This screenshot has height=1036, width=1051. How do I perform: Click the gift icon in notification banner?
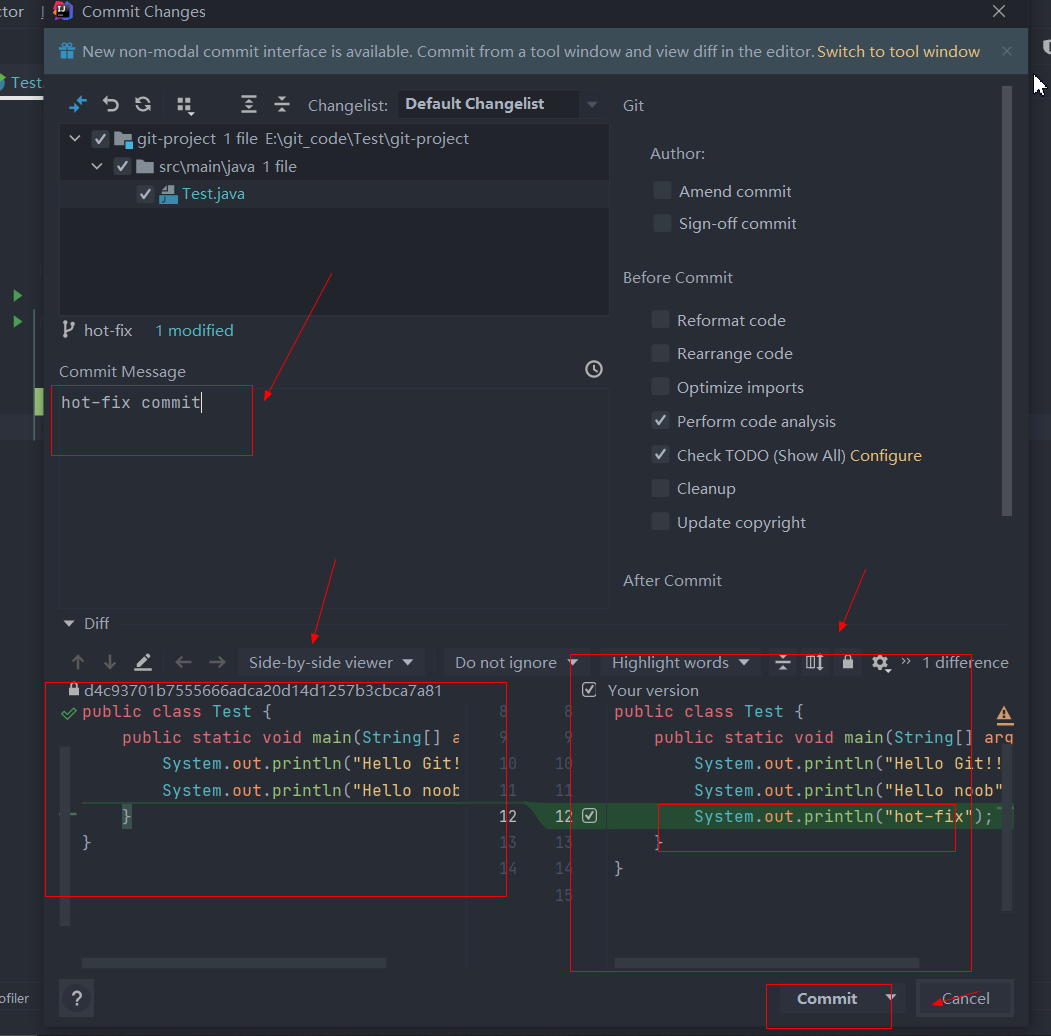click(x=67, y=51)
